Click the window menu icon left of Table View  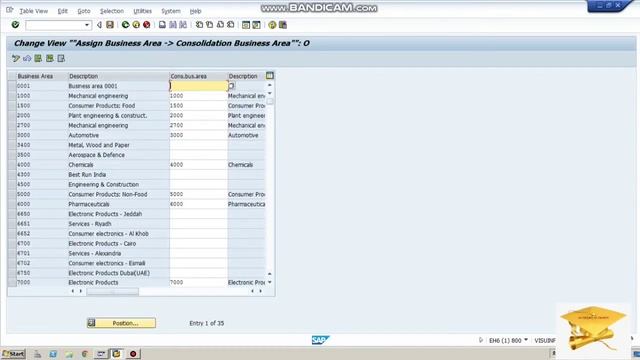tap(9, 10)
